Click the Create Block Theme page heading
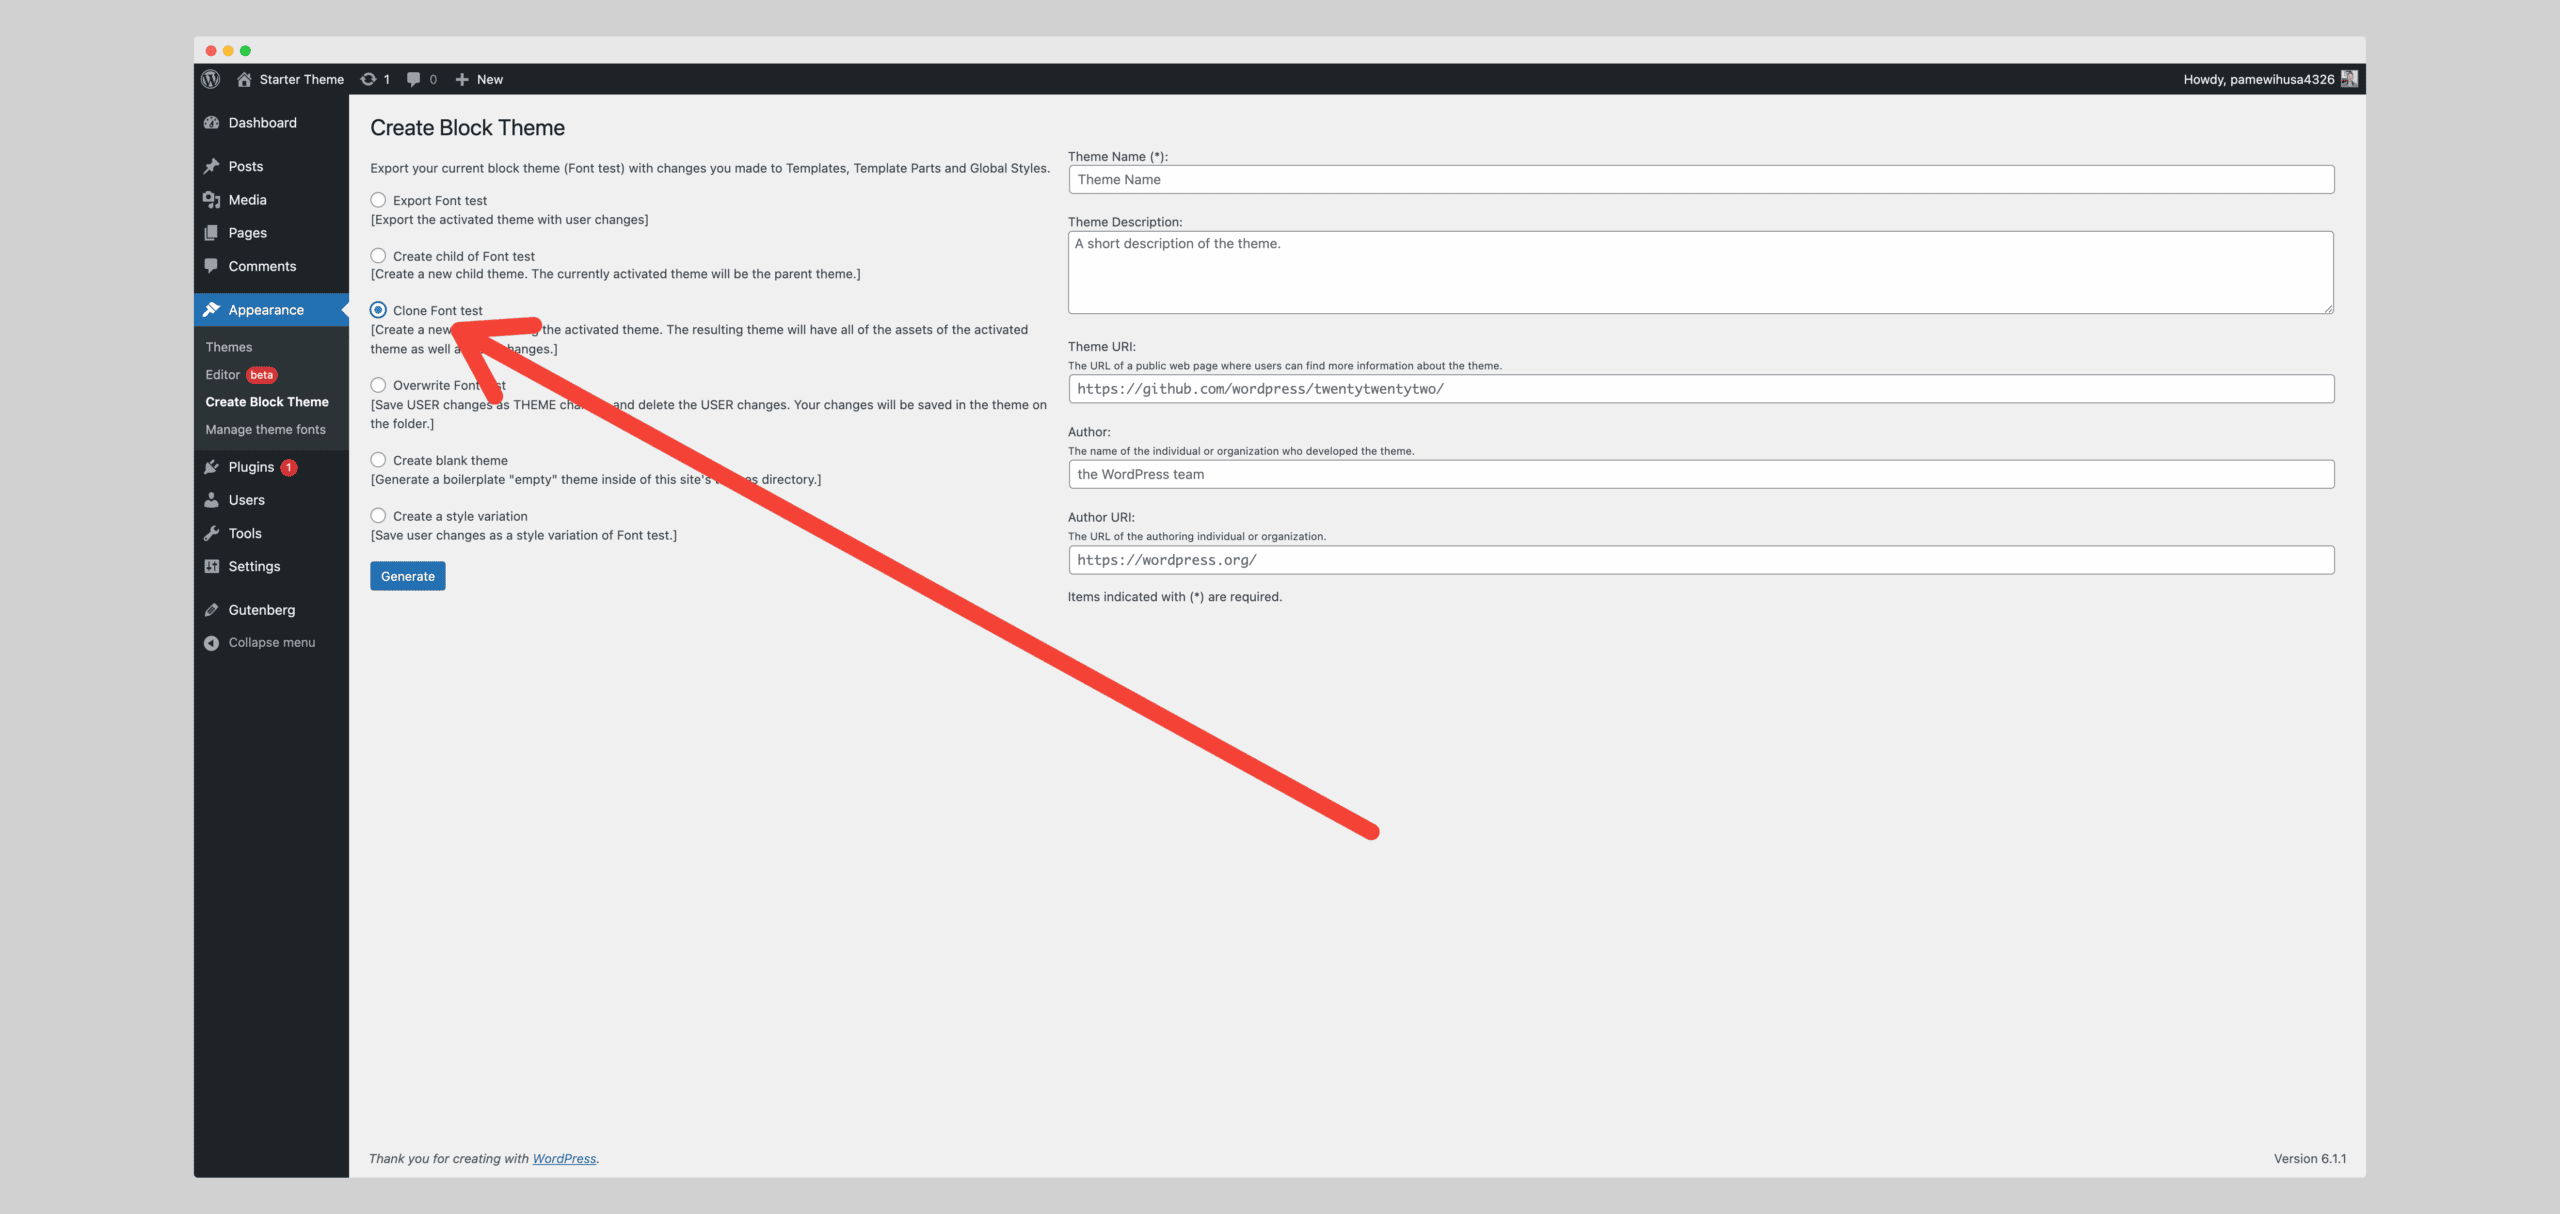Screen dimensions: 2560x1214 [467, 128]
